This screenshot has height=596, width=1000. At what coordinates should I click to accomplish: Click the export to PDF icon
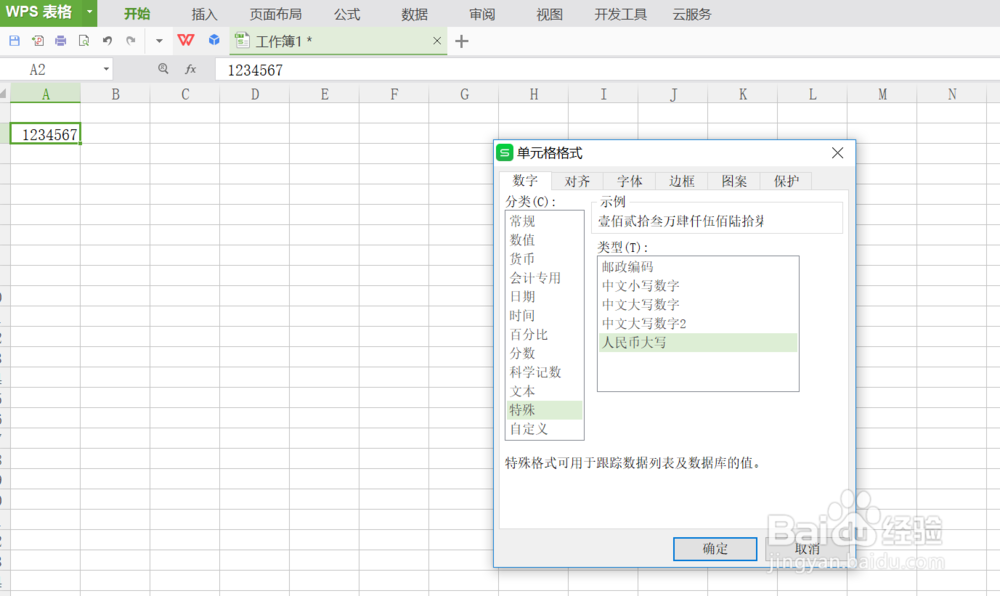[38, 41]
